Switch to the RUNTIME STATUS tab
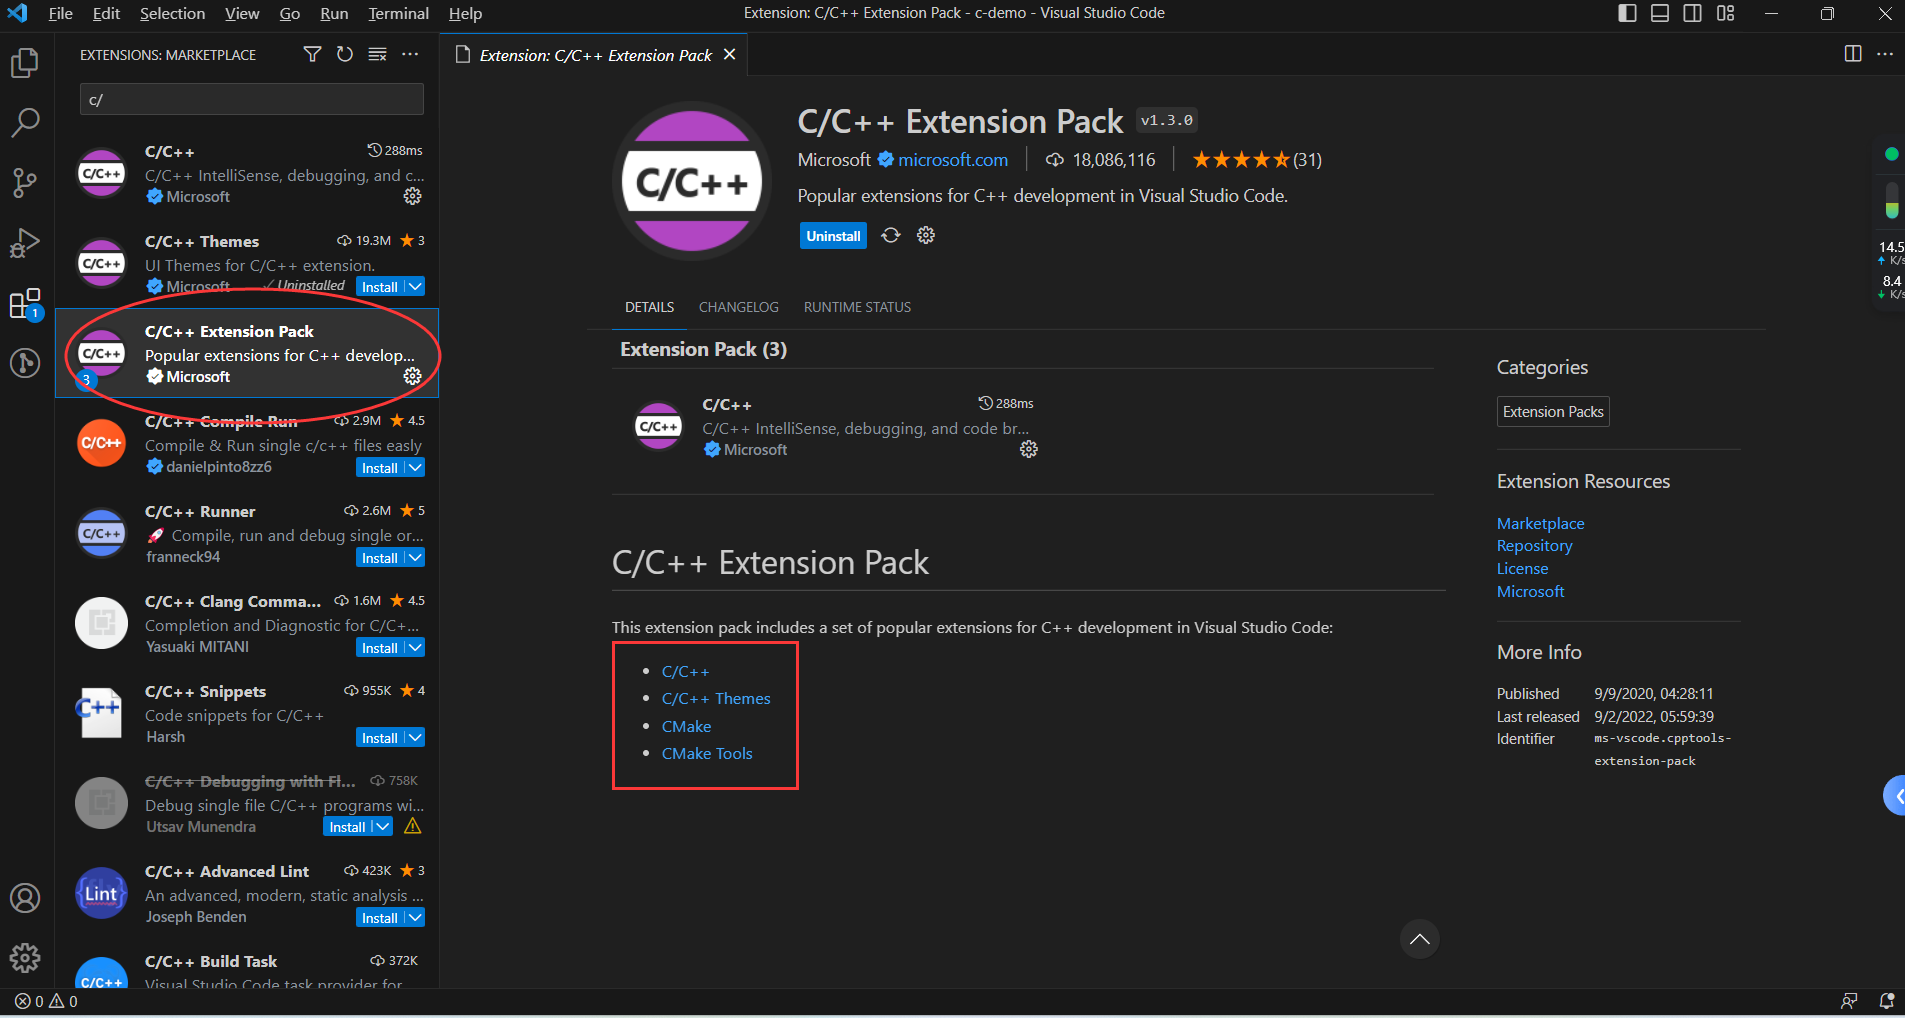 click(x=857, y=307)
